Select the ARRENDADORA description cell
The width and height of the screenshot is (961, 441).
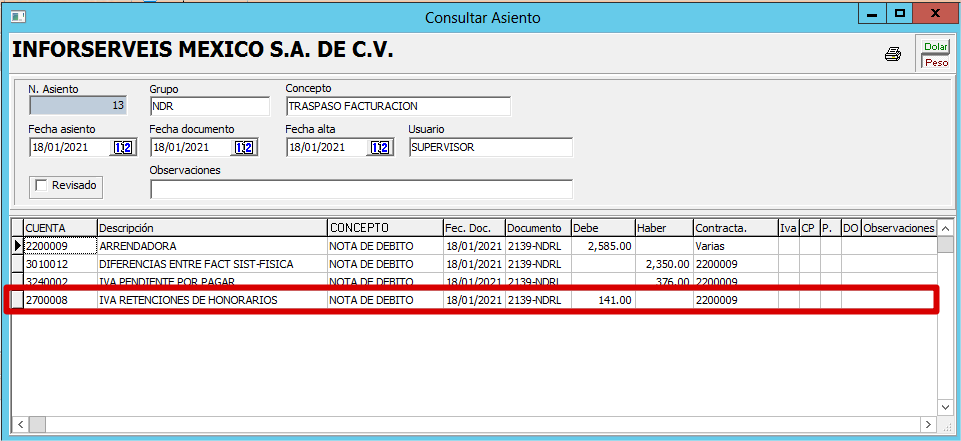pos(212,246)
